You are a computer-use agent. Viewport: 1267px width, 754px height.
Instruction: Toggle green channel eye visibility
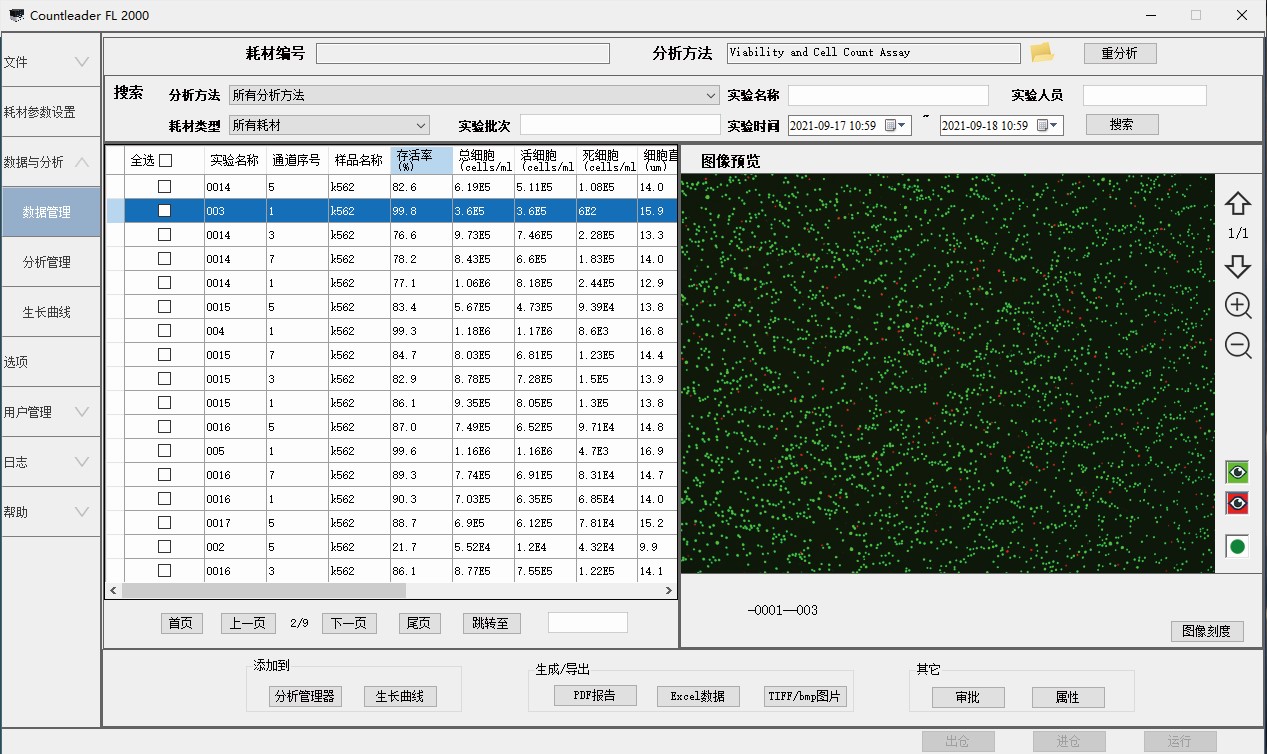1237,472
